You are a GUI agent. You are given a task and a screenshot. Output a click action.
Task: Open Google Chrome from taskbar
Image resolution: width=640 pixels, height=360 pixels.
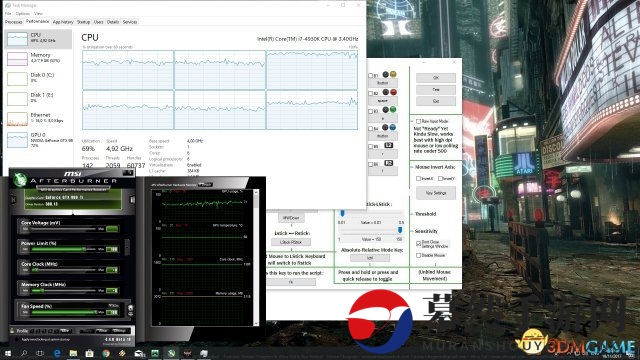click(106, 353)
